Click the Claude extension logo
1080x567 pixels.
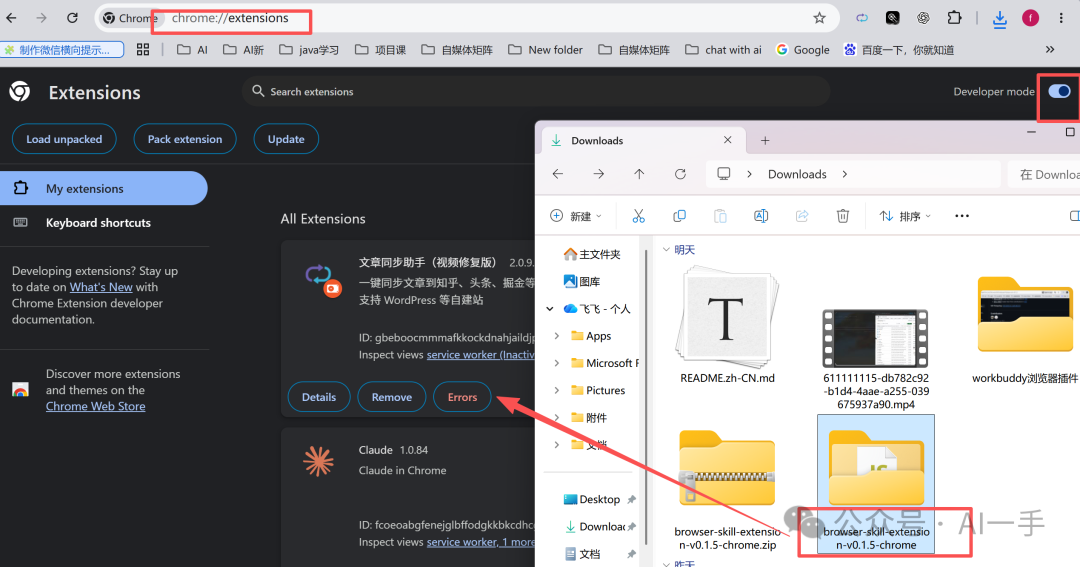coord(318,461)
